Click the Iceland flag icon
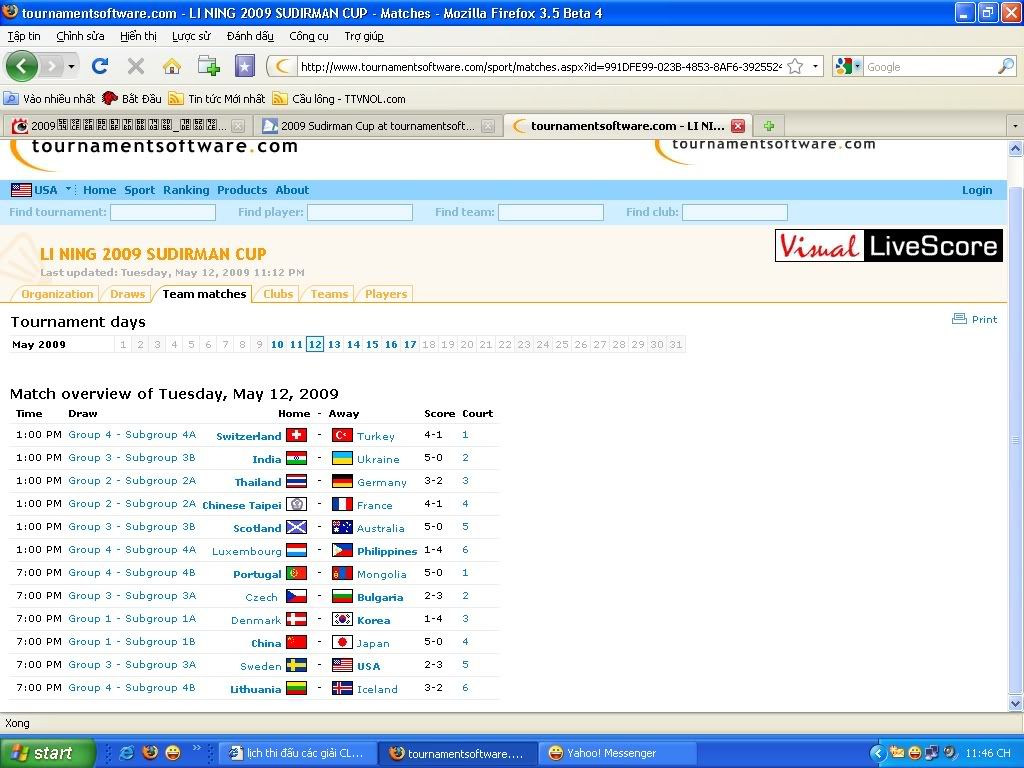1024x768 pixels. click(342, 688)
